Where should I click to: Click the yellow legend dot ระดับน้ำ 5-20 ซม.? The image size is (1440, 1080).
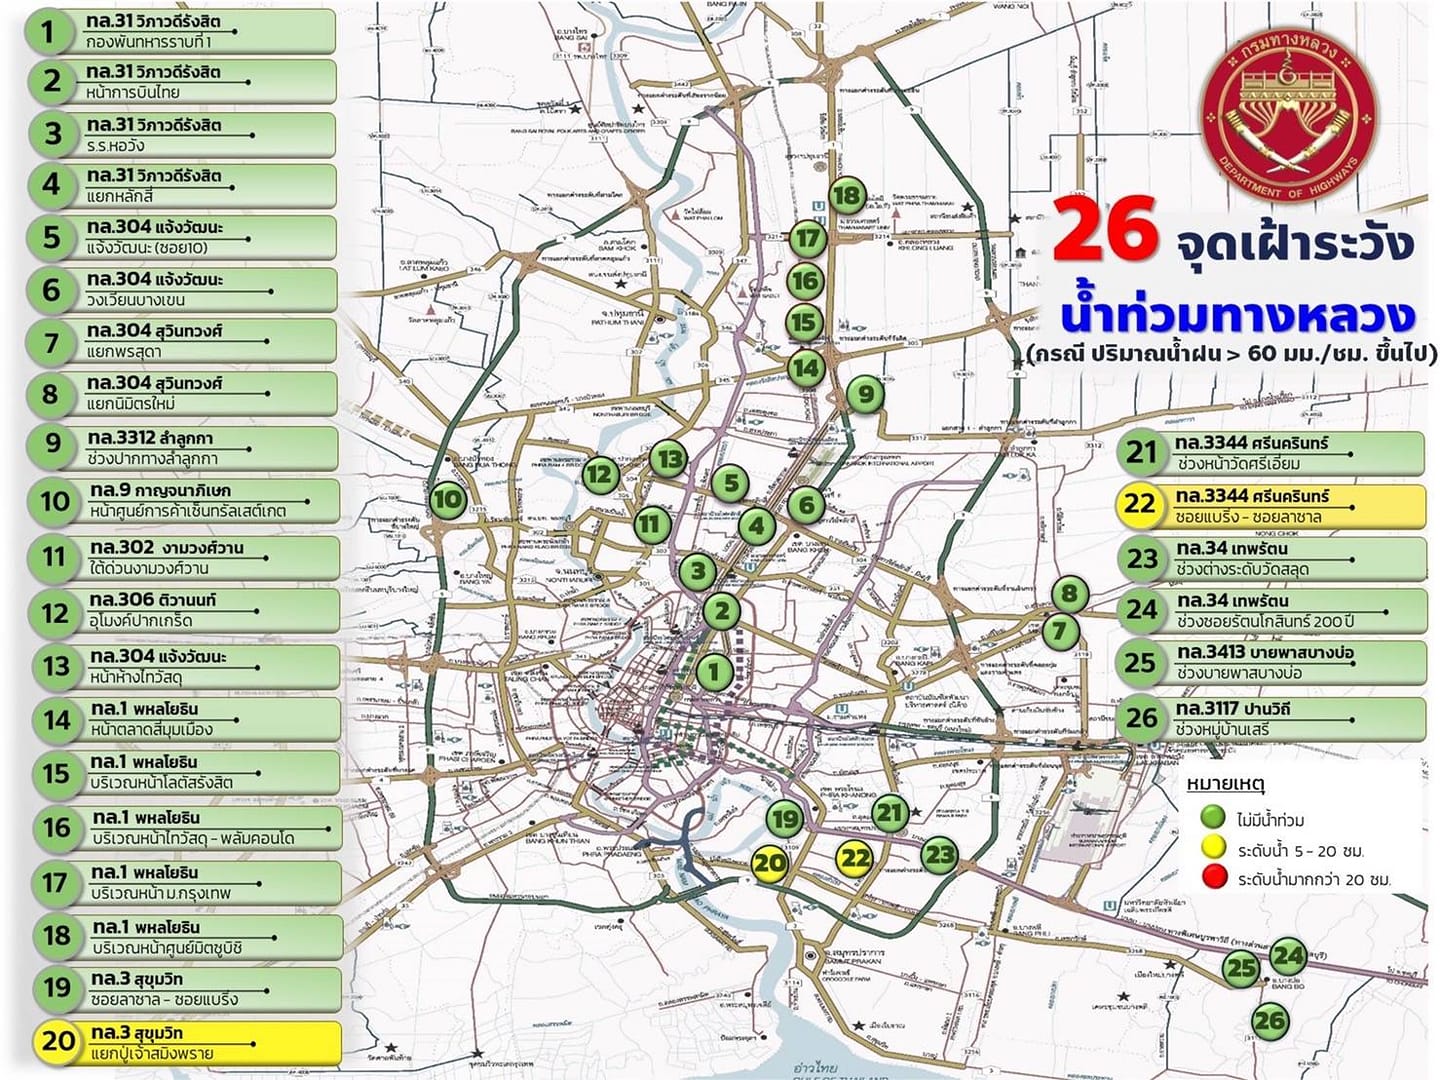click(1213, 849)
